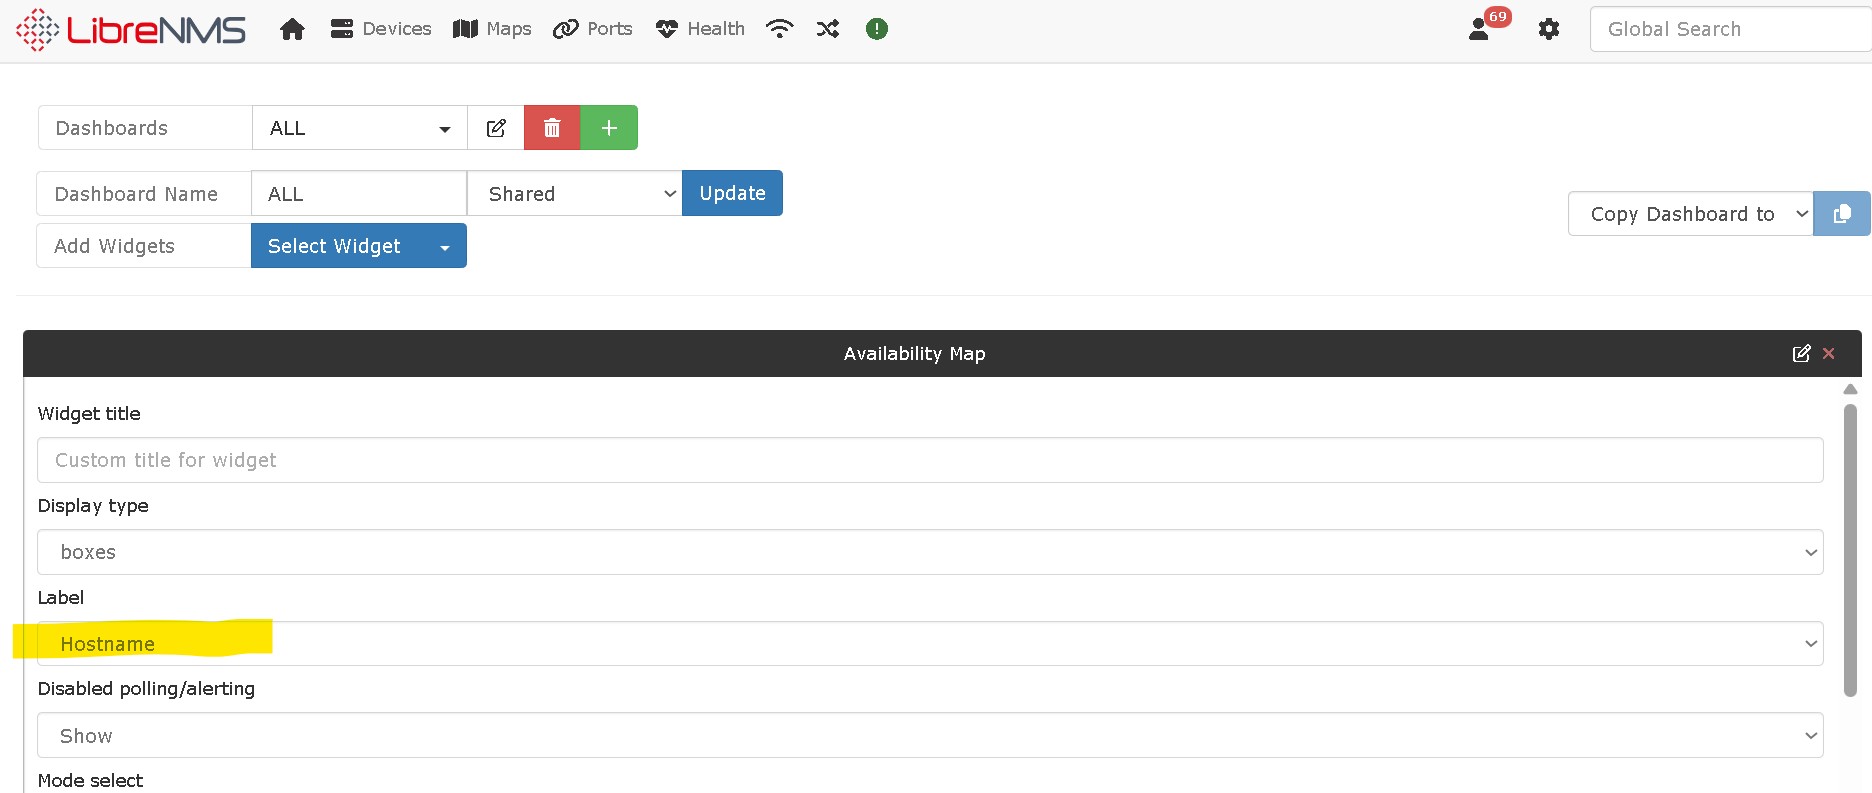Open the alerts exclamation icon menu
This screenshot has height=793, width=1872.
point(877,29)
